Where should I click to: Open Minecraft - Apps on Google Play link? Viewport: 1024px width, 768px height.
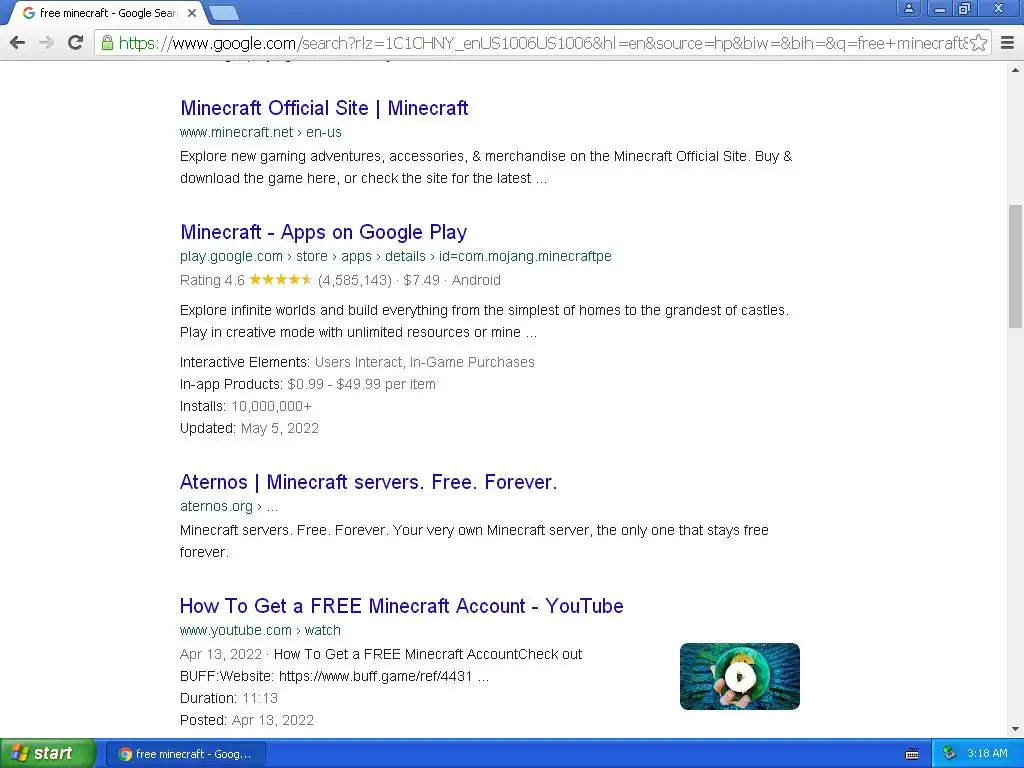coord(323,232)
